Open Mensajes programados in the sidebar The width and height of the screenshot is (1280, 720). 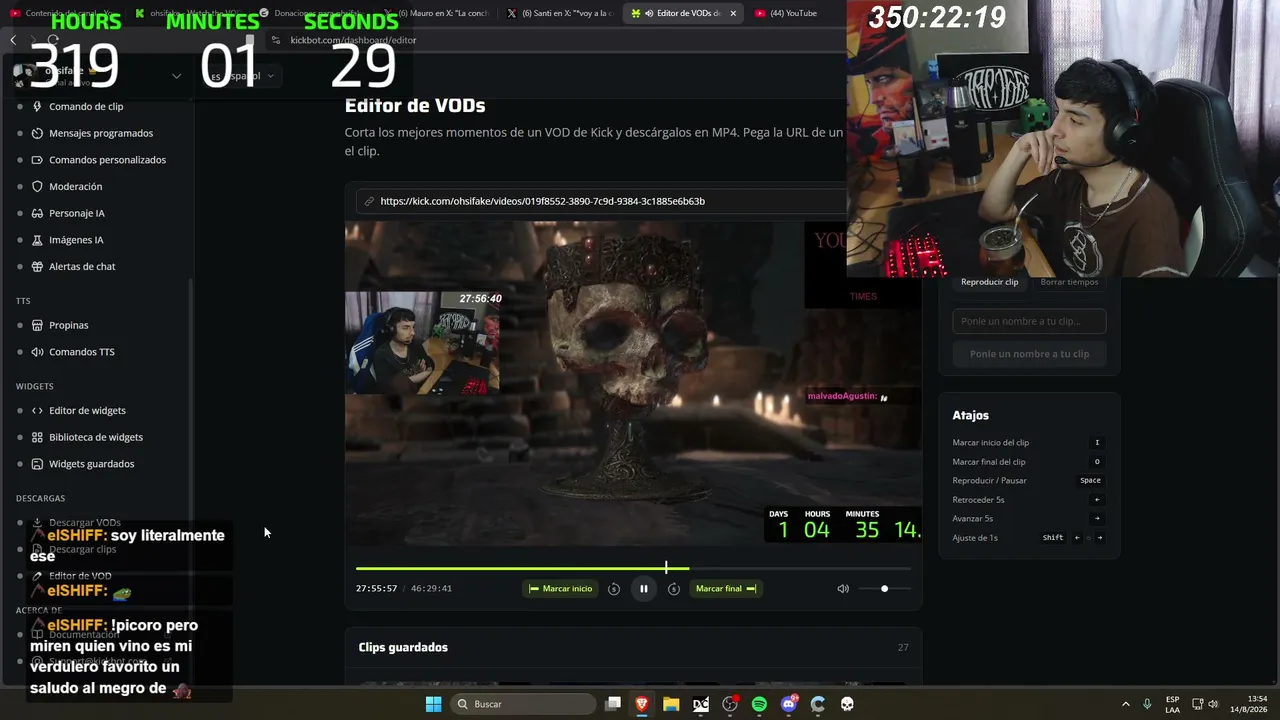pyautogui.click(x=101, y=133)
